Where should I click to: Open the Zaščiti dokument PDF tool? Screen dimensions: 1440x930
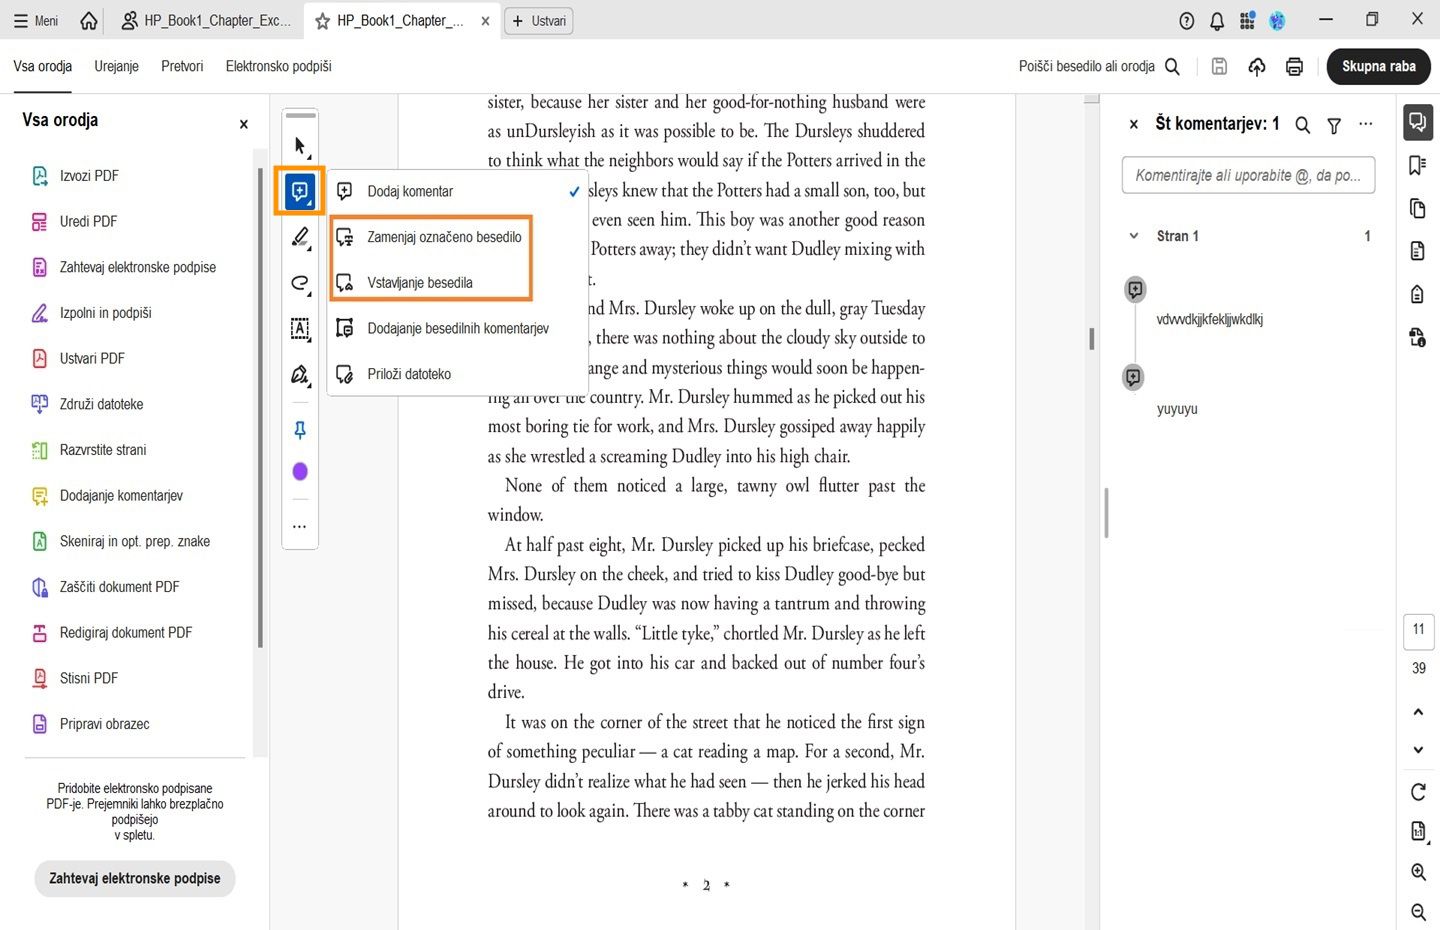105,587
